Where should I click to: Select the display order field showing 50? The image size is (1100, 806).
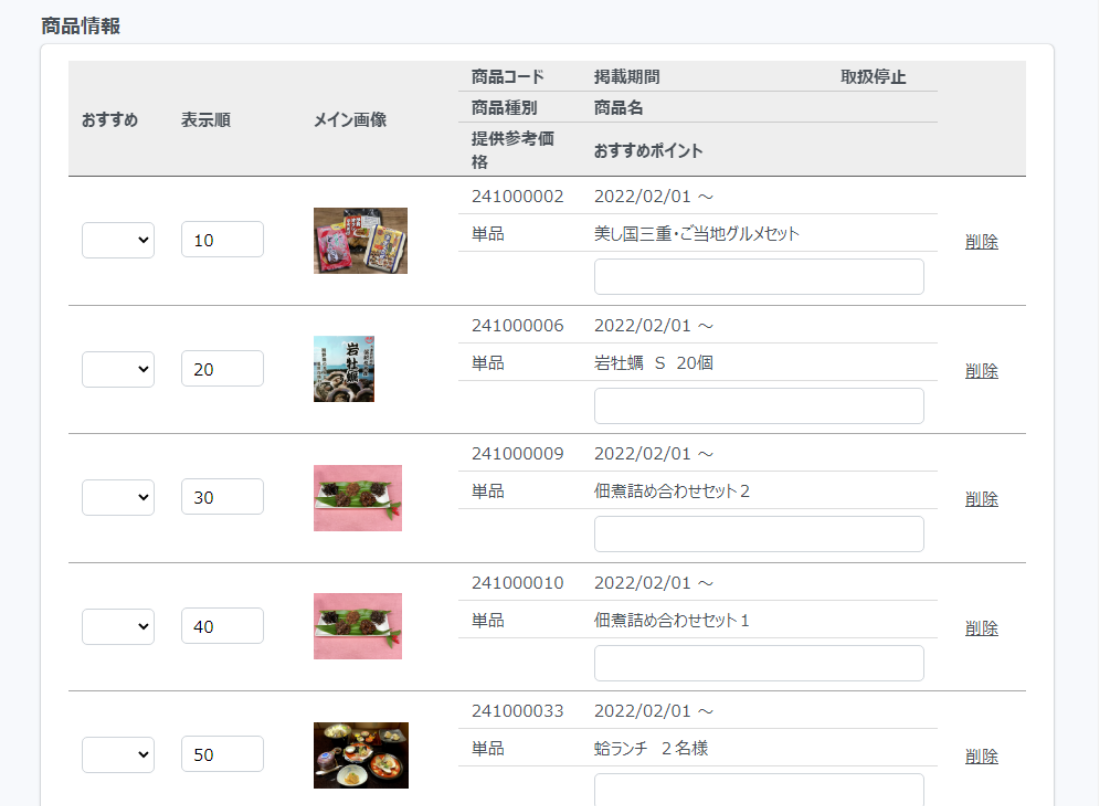[x=222, y=755]
